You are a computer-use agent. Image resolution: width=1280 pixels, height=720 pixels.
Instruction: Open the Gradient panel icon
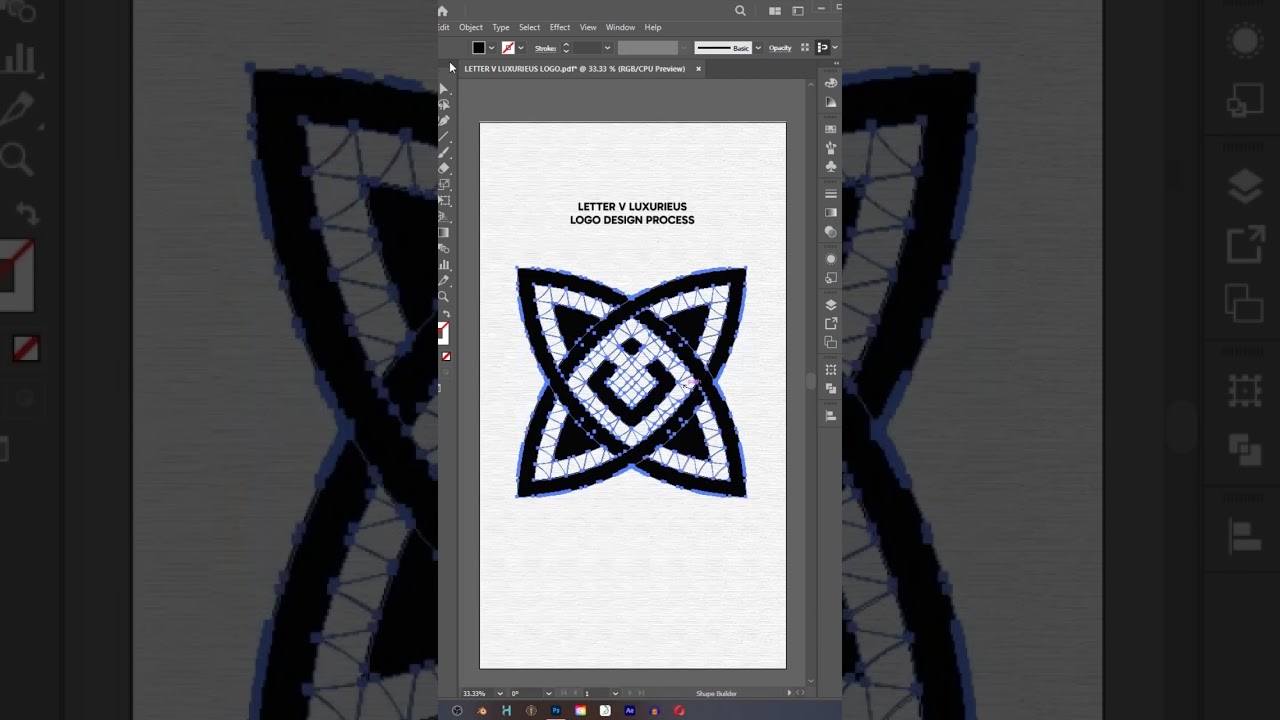click(831, 212)
